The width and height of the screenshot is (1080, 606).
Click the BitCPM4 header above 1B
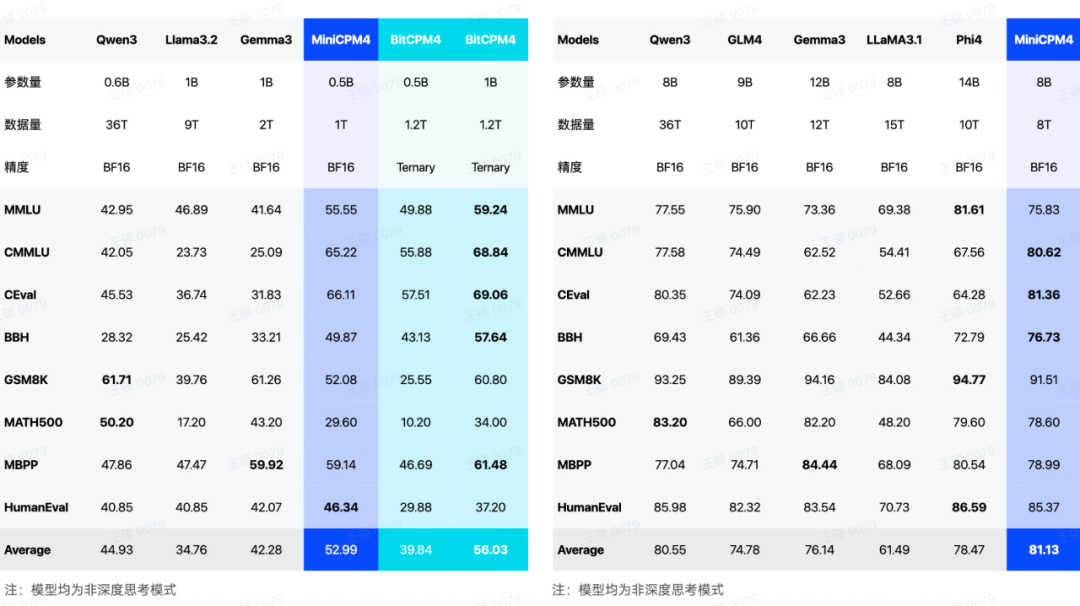tap(490, 40)
